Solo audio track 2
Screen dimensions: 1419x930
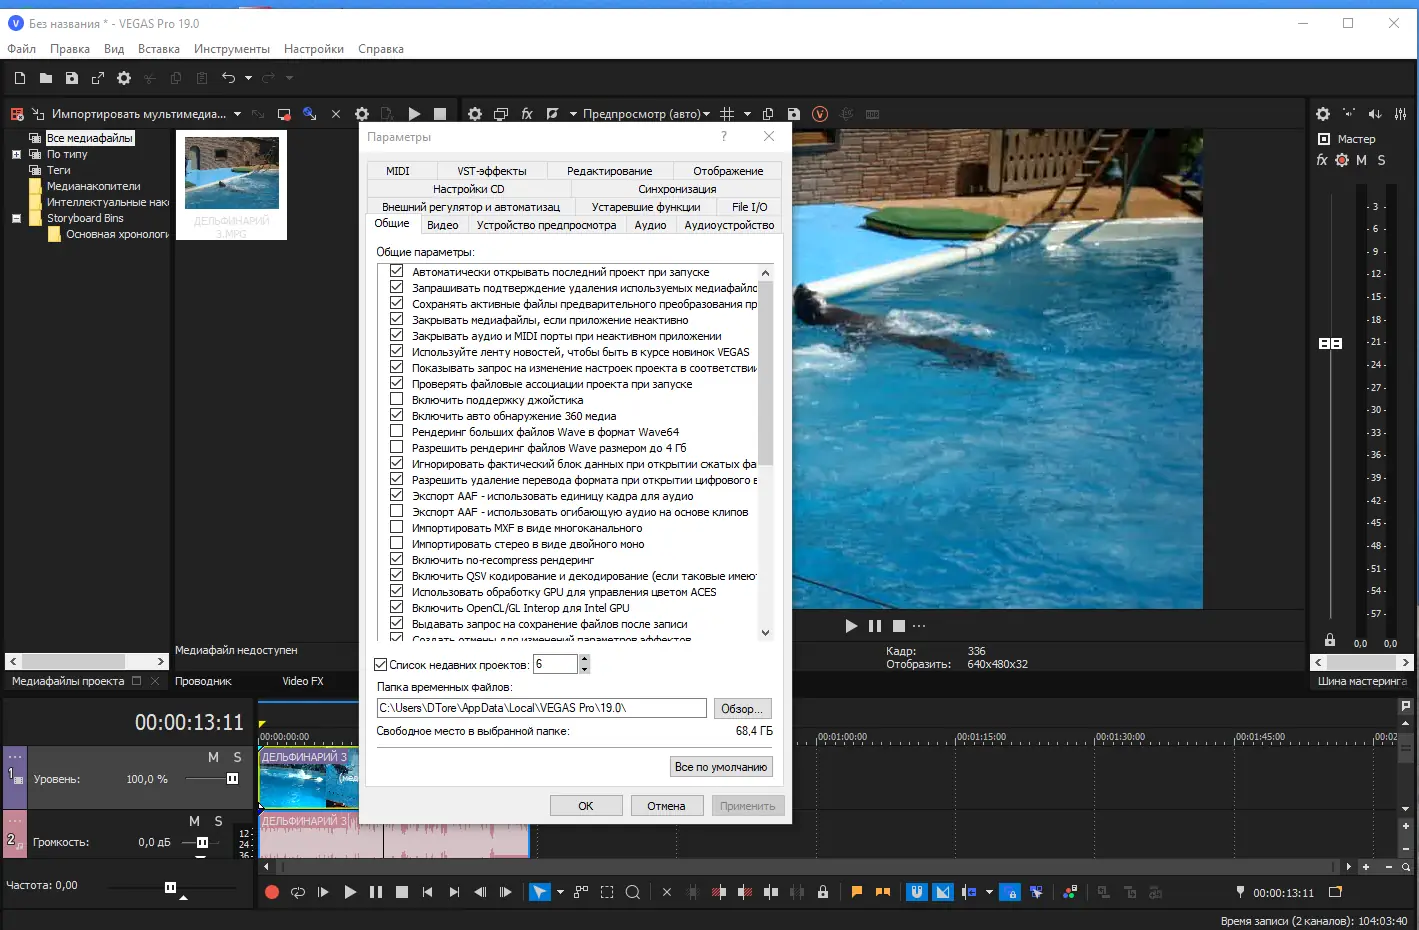tap(218, 821)
